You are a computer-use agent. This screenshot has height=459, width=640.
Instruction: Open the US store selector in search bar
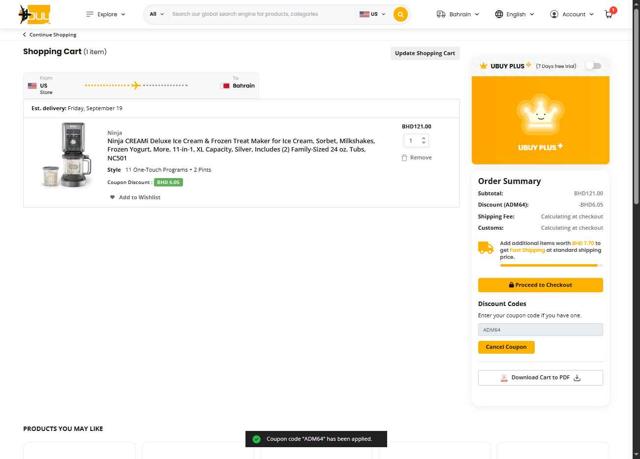click(x=372, y=14)
